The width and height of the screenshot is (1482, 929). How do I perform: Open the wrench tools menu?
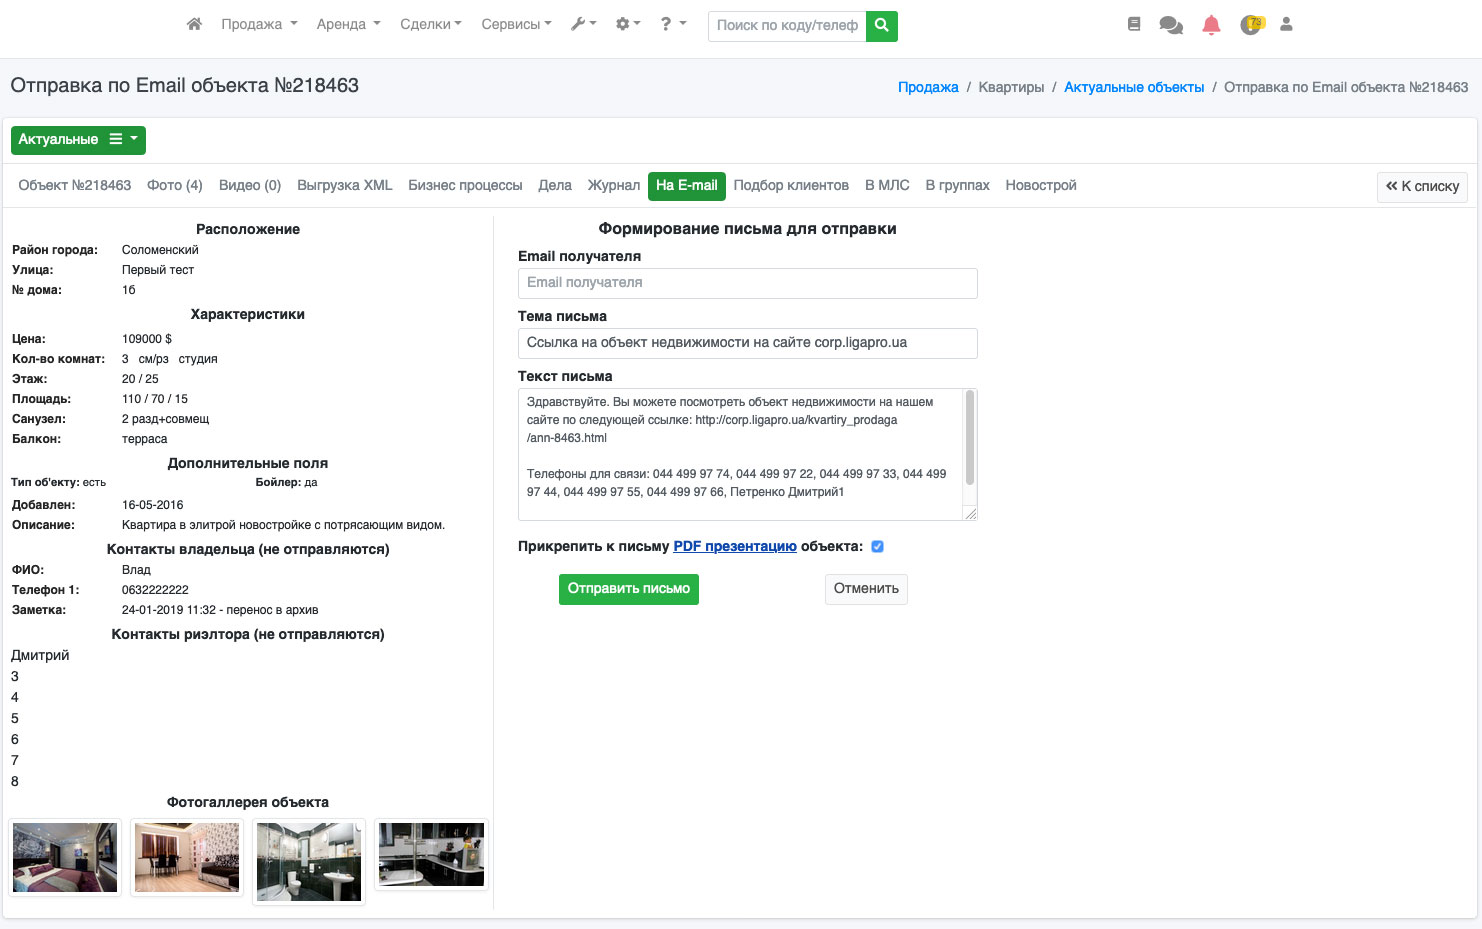point(583,24)
